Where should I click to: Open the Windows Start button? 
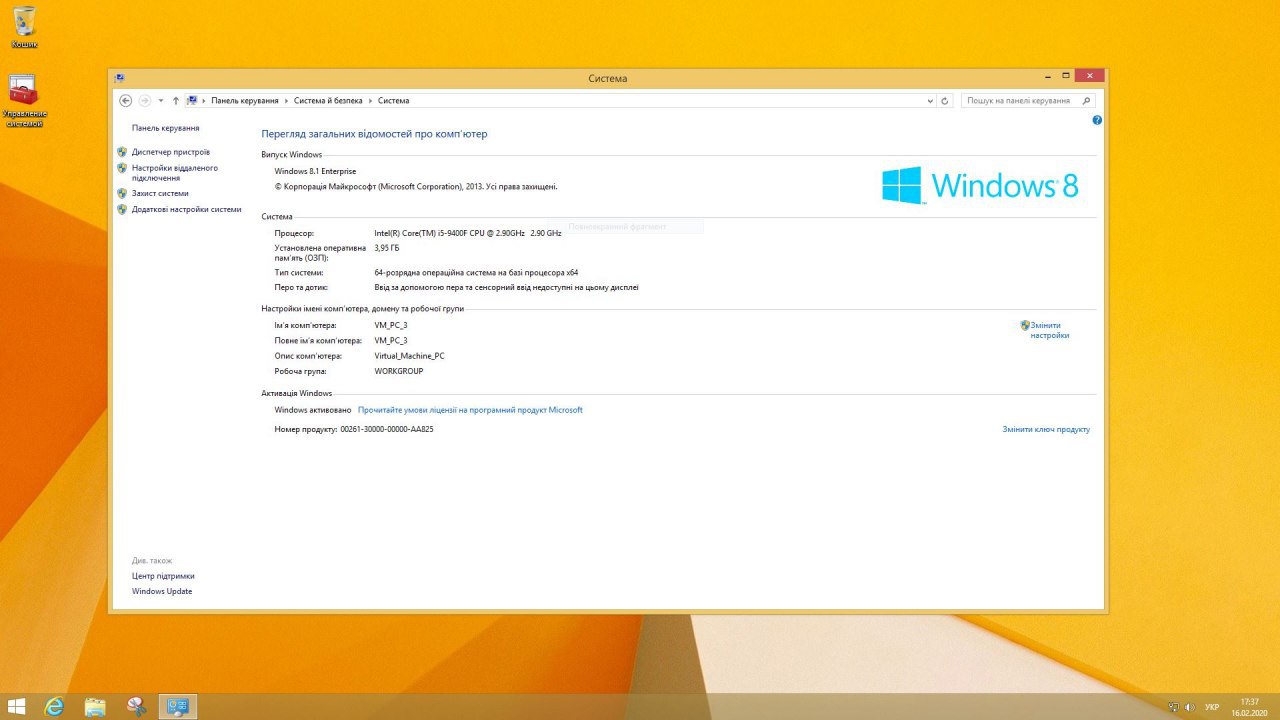click(17, 706)
